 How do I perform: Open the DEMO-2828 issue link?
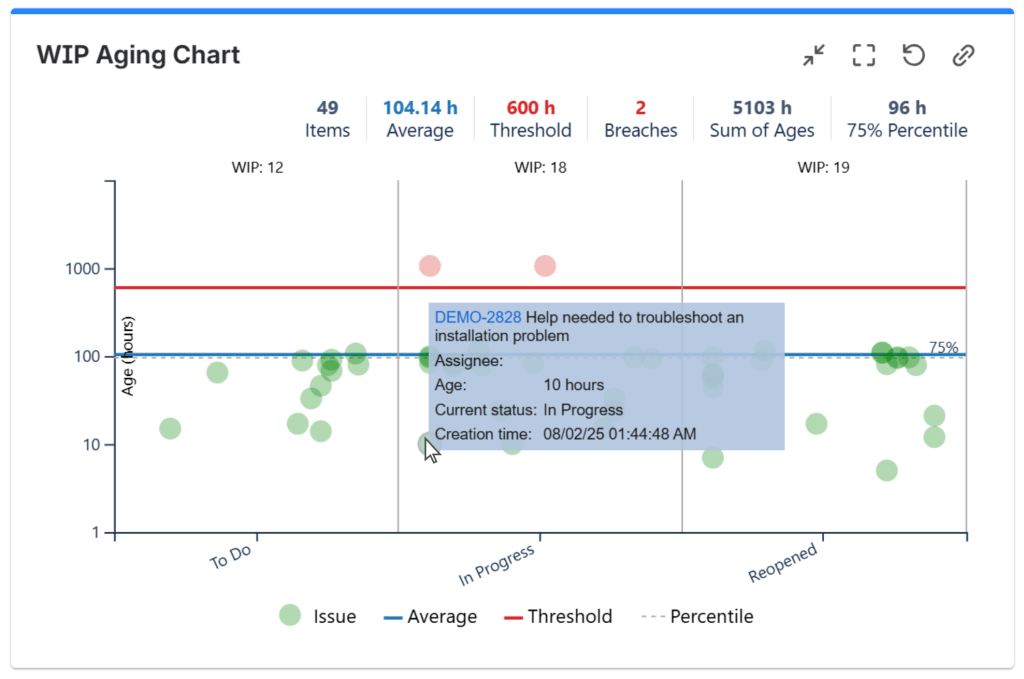(x=477, y=317)
